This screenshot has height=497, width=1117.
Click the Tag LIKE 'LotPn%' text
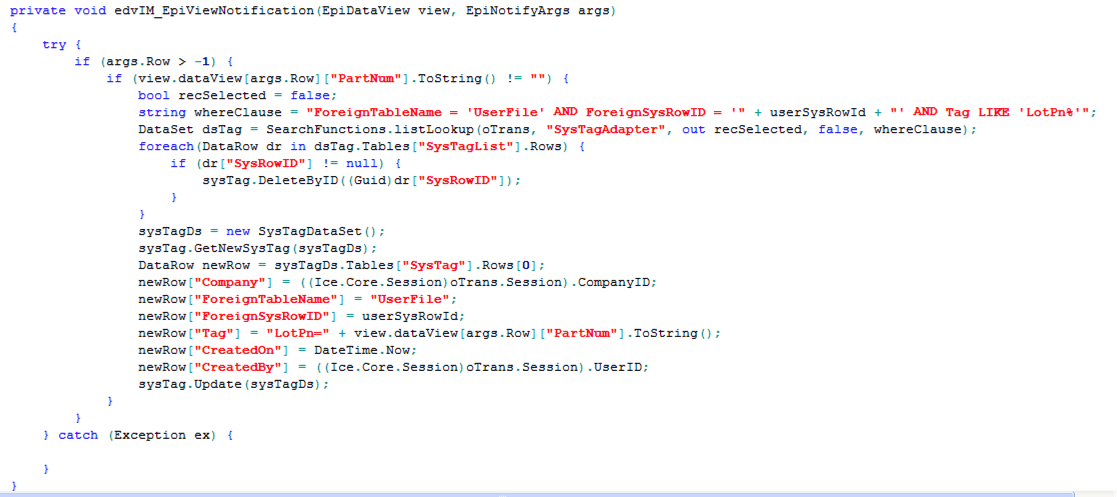[x=1019, y=112]
